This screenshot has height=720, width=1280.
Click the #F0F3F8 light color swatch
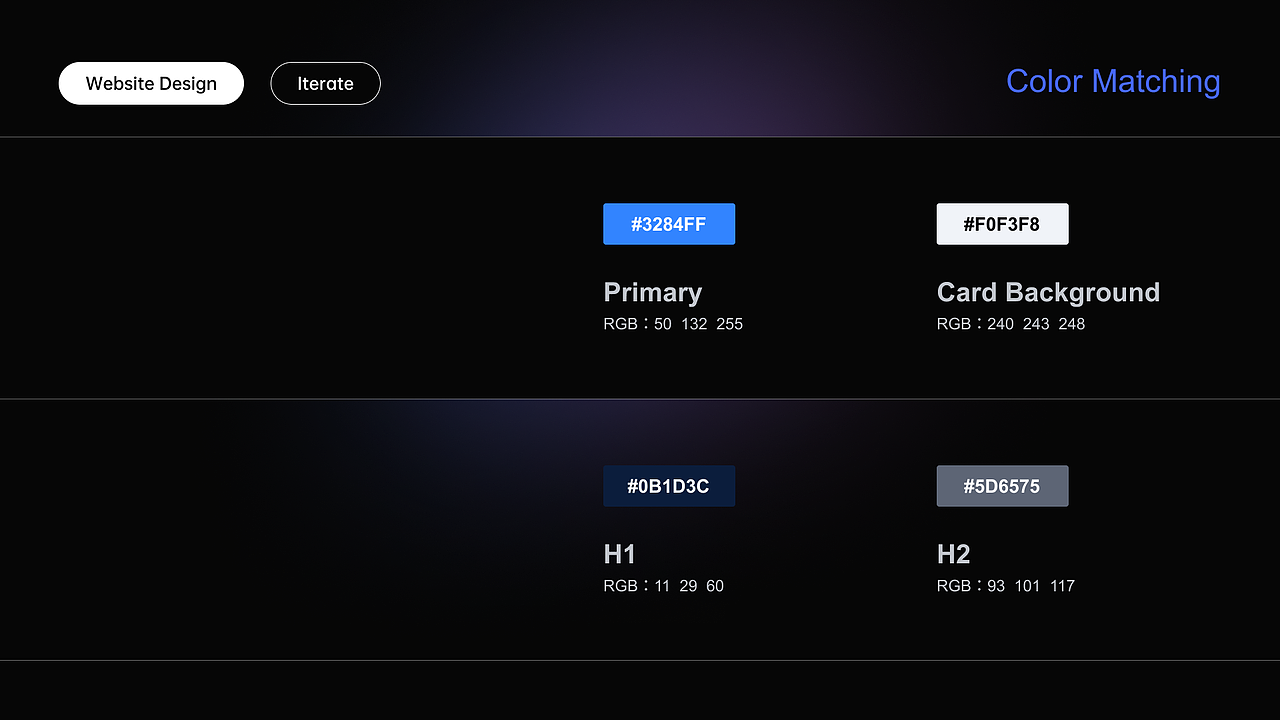point(1002,224)
